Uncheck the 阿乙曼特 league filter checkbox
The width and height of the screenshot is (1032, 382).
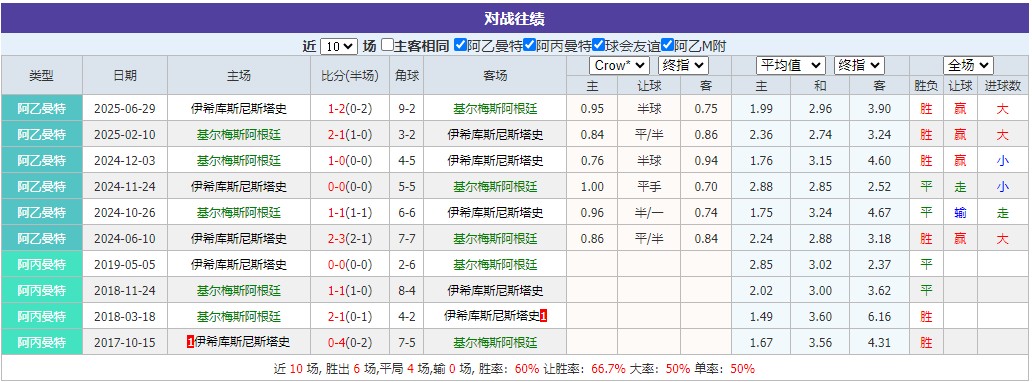(461, 45)
